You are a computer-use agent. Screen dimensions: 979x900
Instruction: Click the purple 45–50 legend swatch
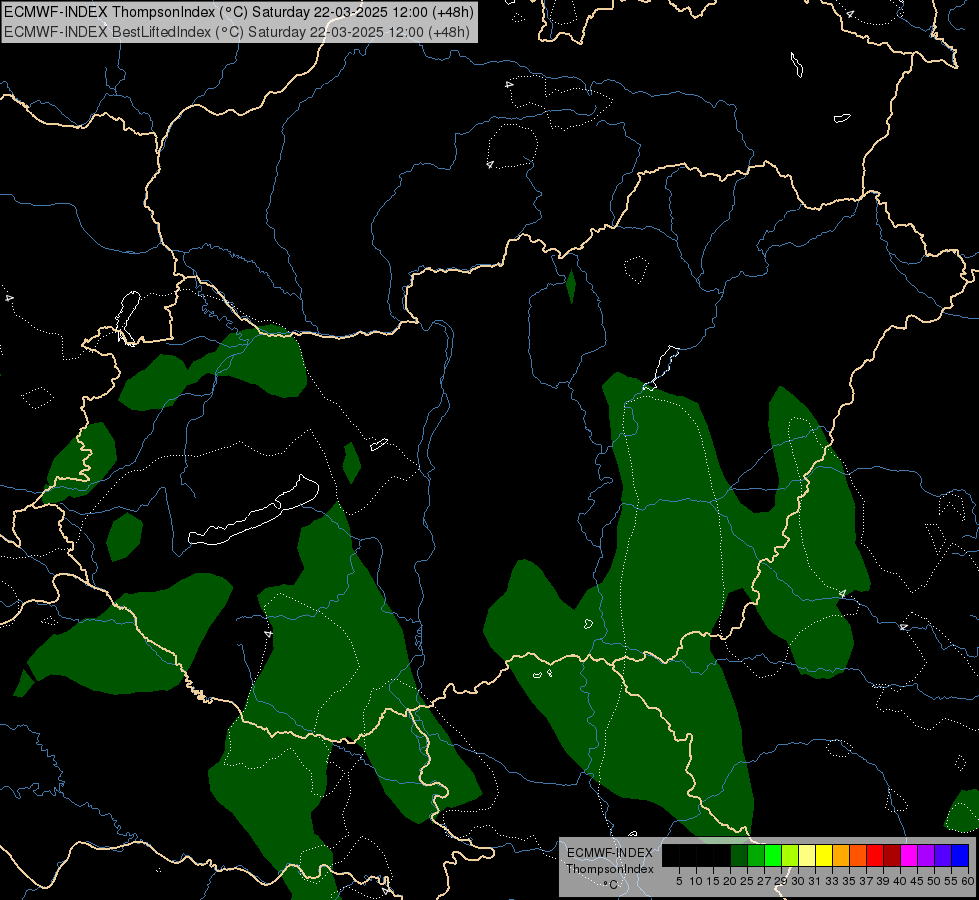[926, 855]
